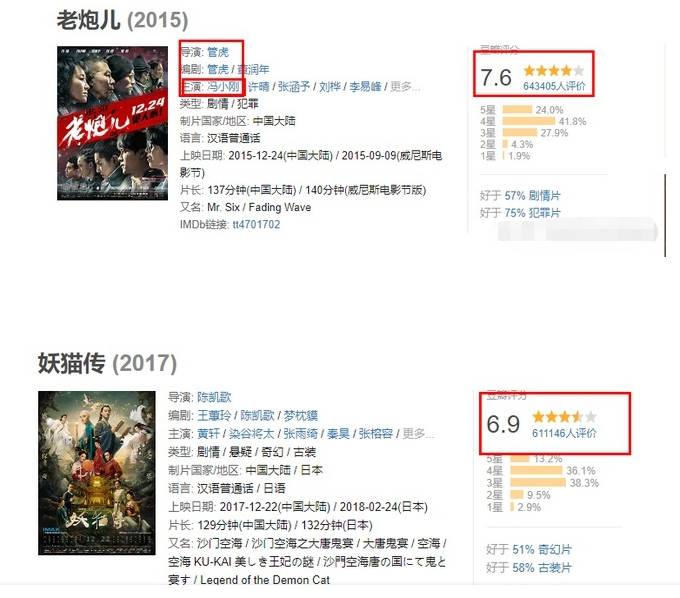Open IMDb link tt4701702
680x598 pixels.
[x=256, y=225]
